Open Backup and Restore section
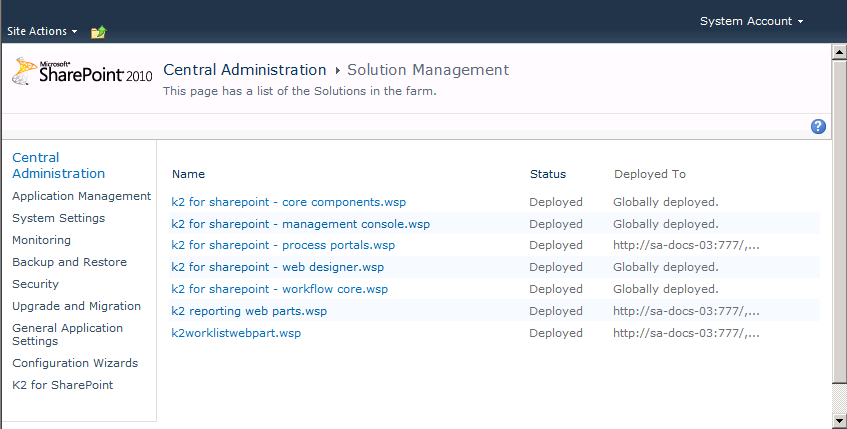 pos(69,262)
